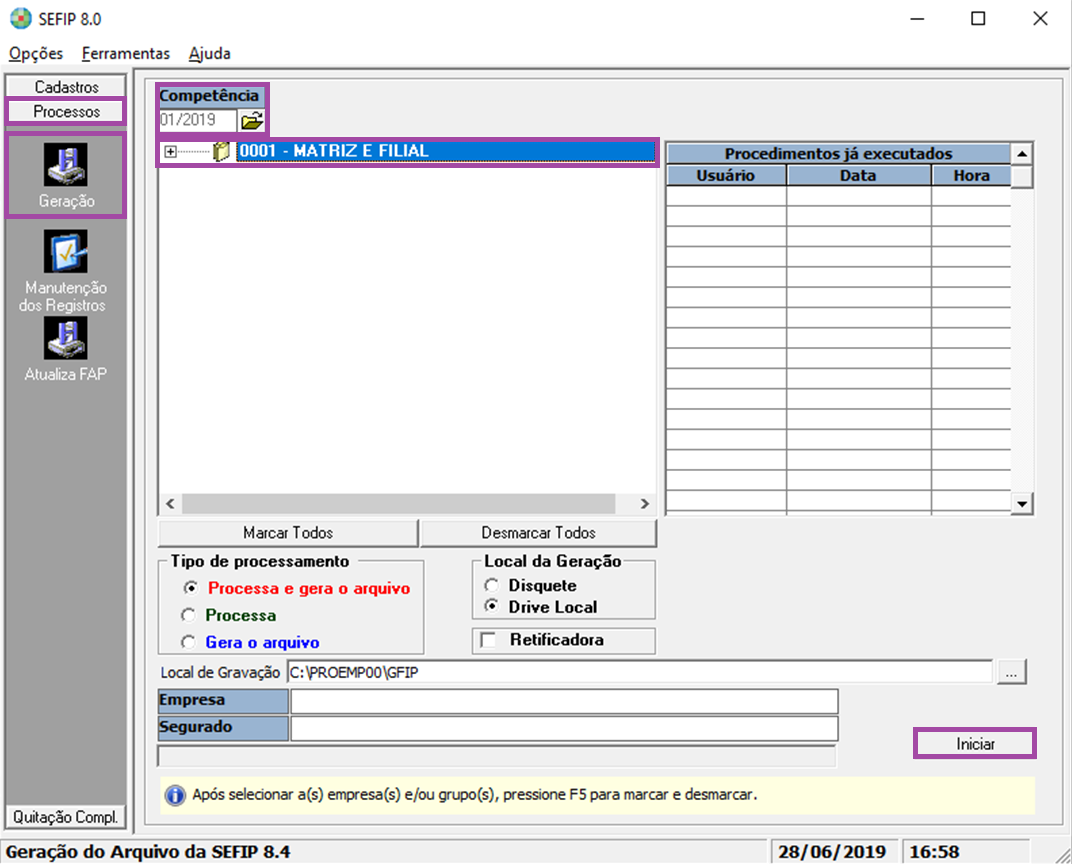Click Marcar Todos button
Viewport: 1072px width, 864px height.
[x=288, y=532]
